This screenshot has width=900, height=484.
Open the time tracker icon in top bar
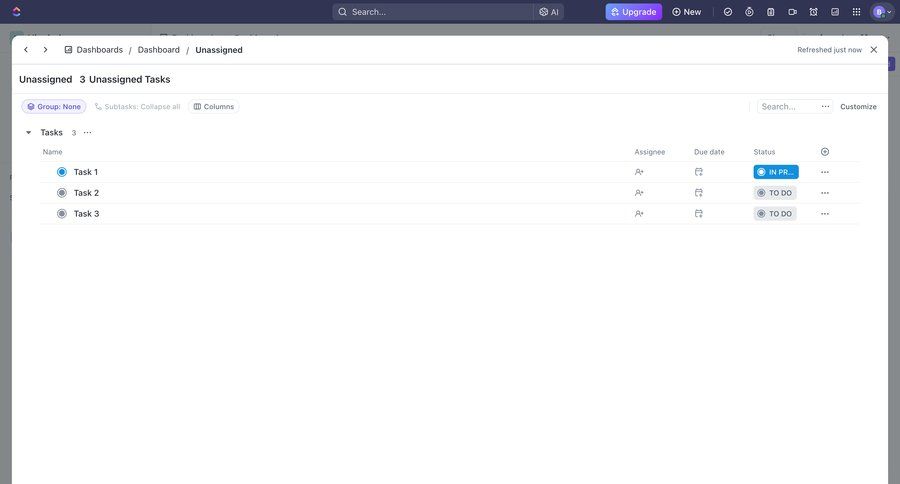tap(749, 11)
